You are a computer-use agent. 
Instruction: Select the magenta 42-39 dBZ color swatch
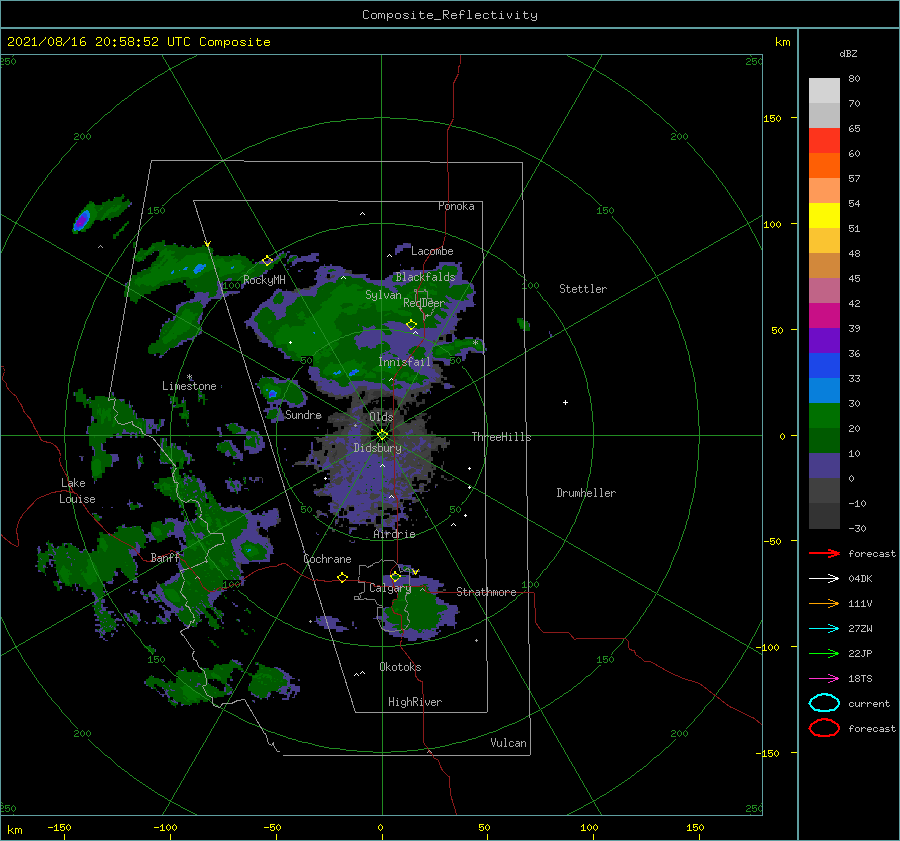(x=824, y=315)
